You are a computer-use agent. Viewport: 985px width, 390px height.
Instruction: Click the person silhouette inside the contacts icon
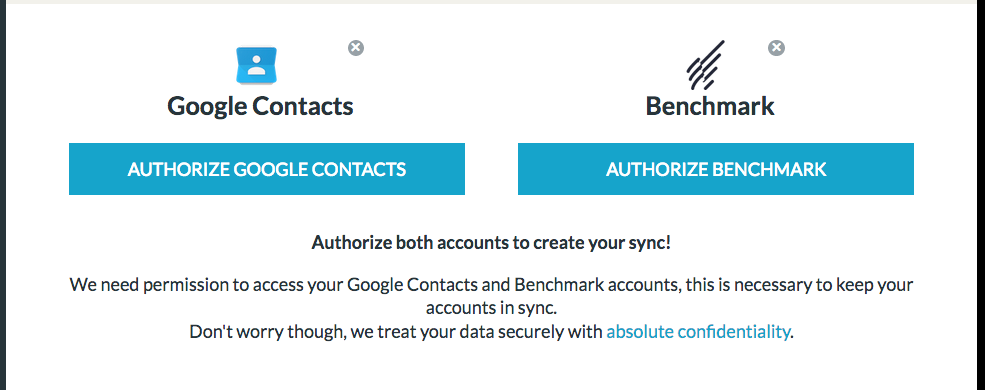click(256, 65)
